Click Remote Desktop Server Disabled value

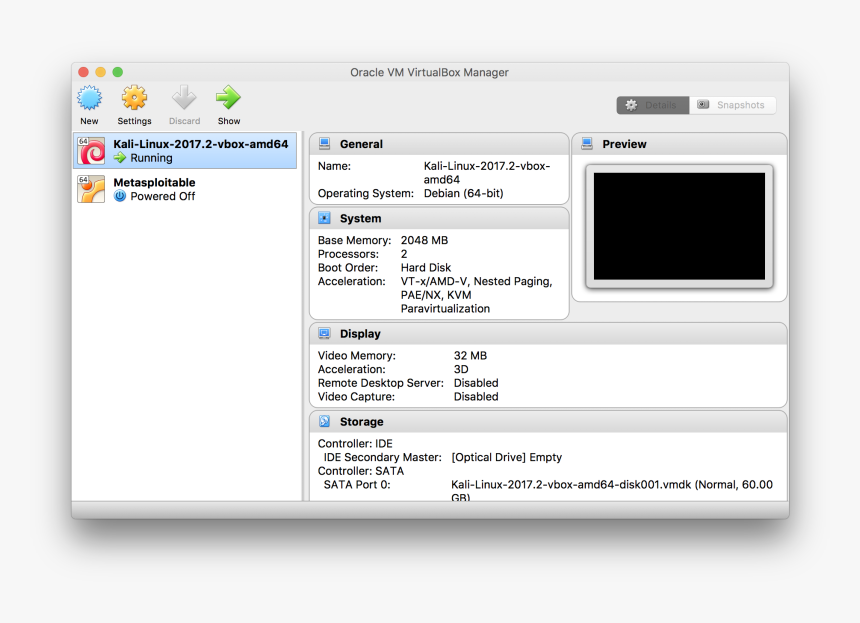476,383
